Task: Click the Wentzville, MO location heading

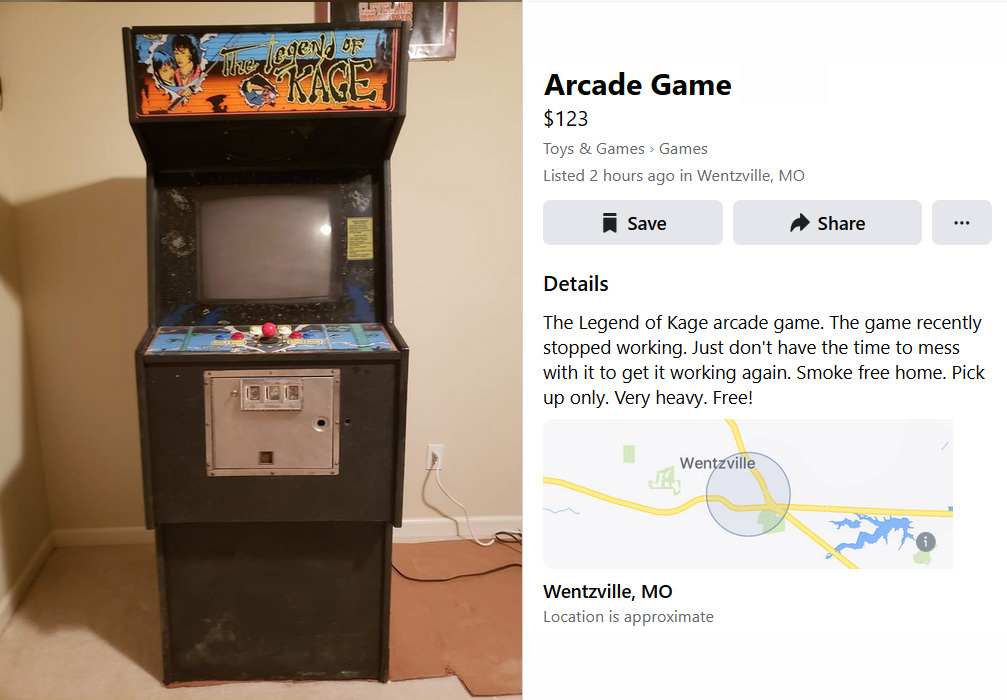Action: click(608, 591)
